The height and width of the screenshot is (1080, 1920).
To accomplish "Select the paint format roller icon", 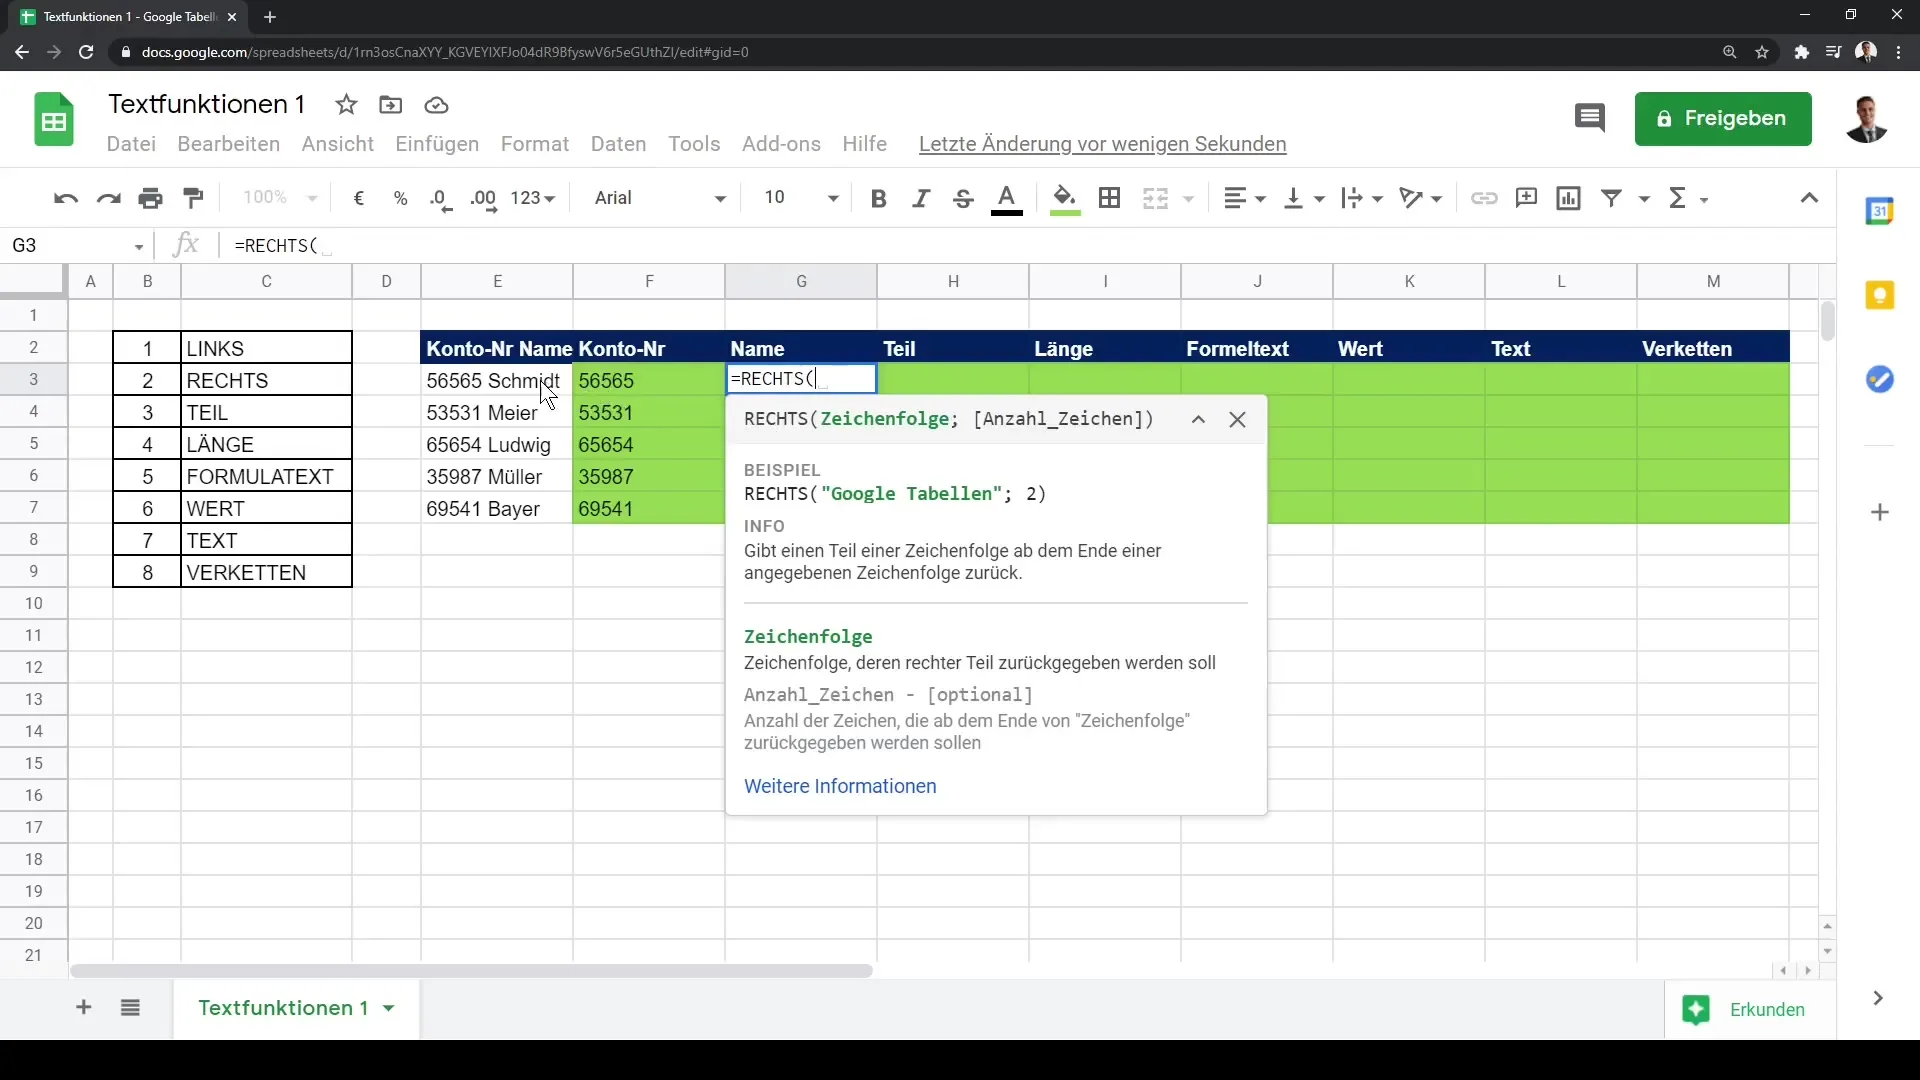I will point(193,198).
